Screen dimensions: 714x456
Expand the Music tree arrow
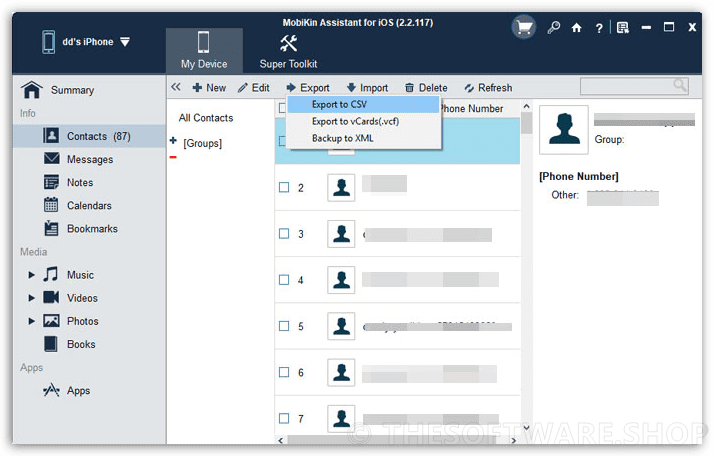point(31,275)
